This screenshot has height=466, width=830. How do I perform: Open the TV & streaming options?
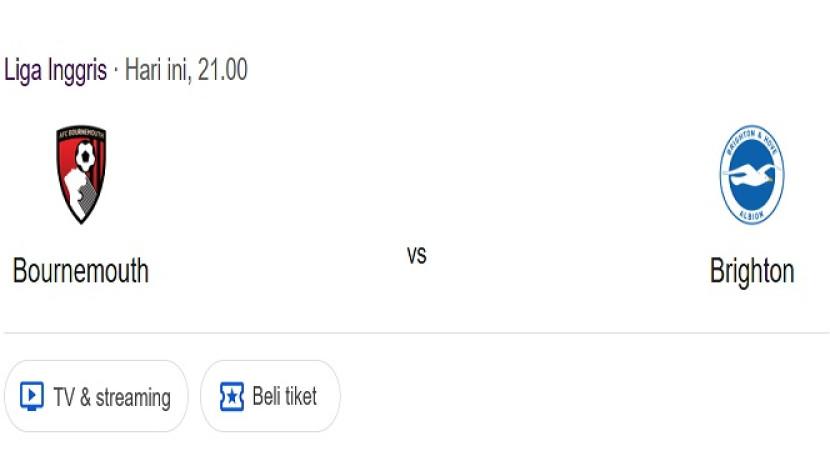tap(96, 397)
